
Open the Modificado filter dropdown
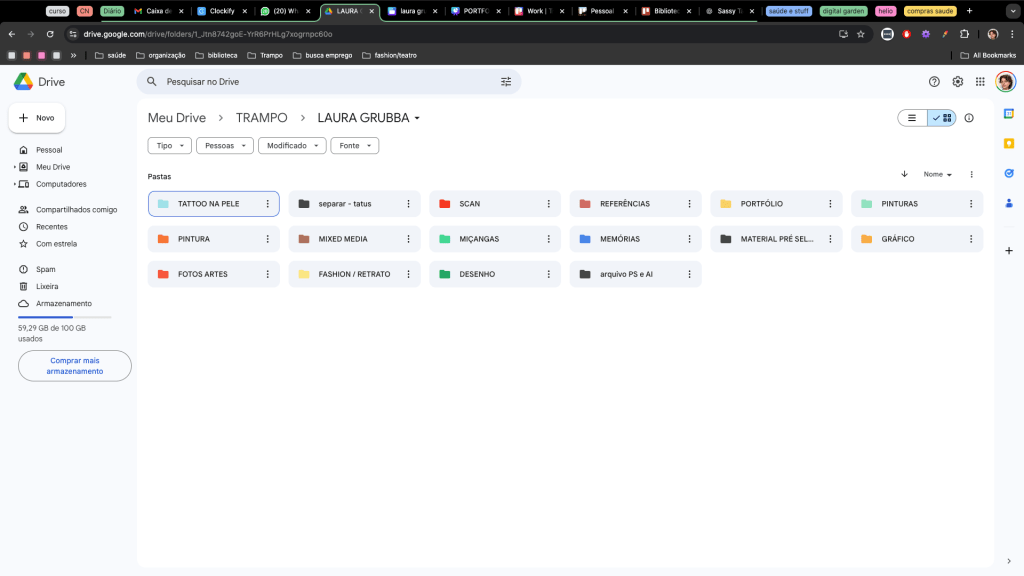point(292,146)
